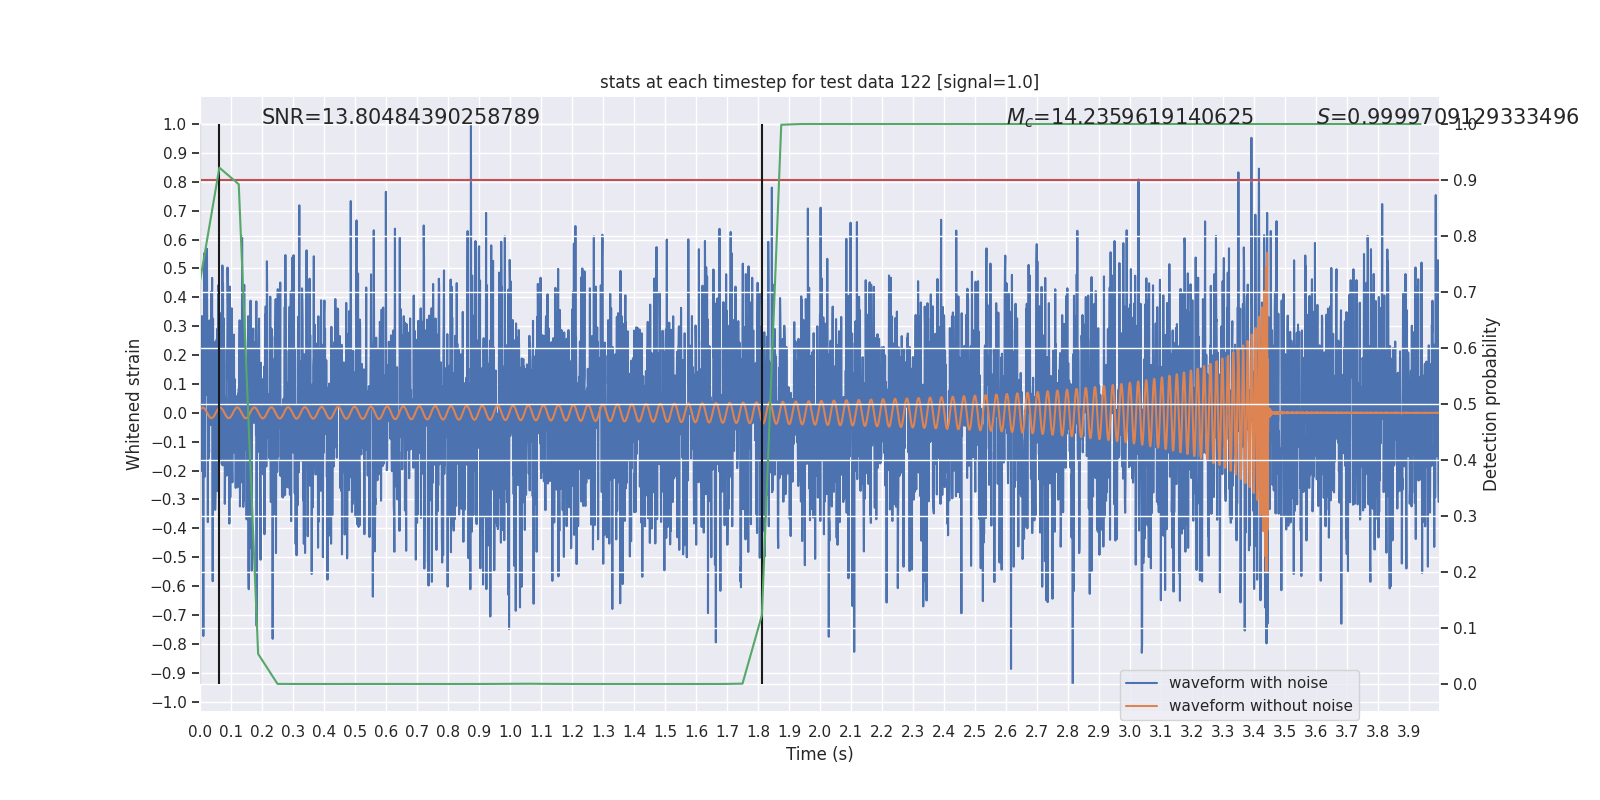The width and height of the screenshot is (1600, 800).
Task: Click the plot title mentioning test data 122
Action: pyautogui.click(x=819, y=82)
